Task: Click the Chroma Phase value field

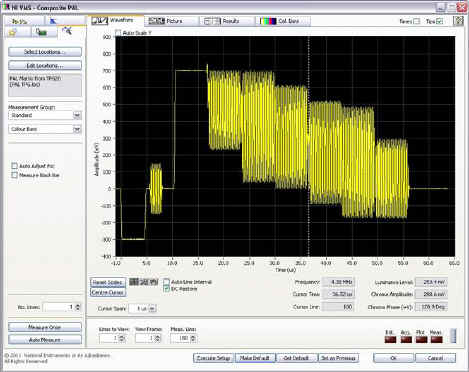Action: [431, 307]
